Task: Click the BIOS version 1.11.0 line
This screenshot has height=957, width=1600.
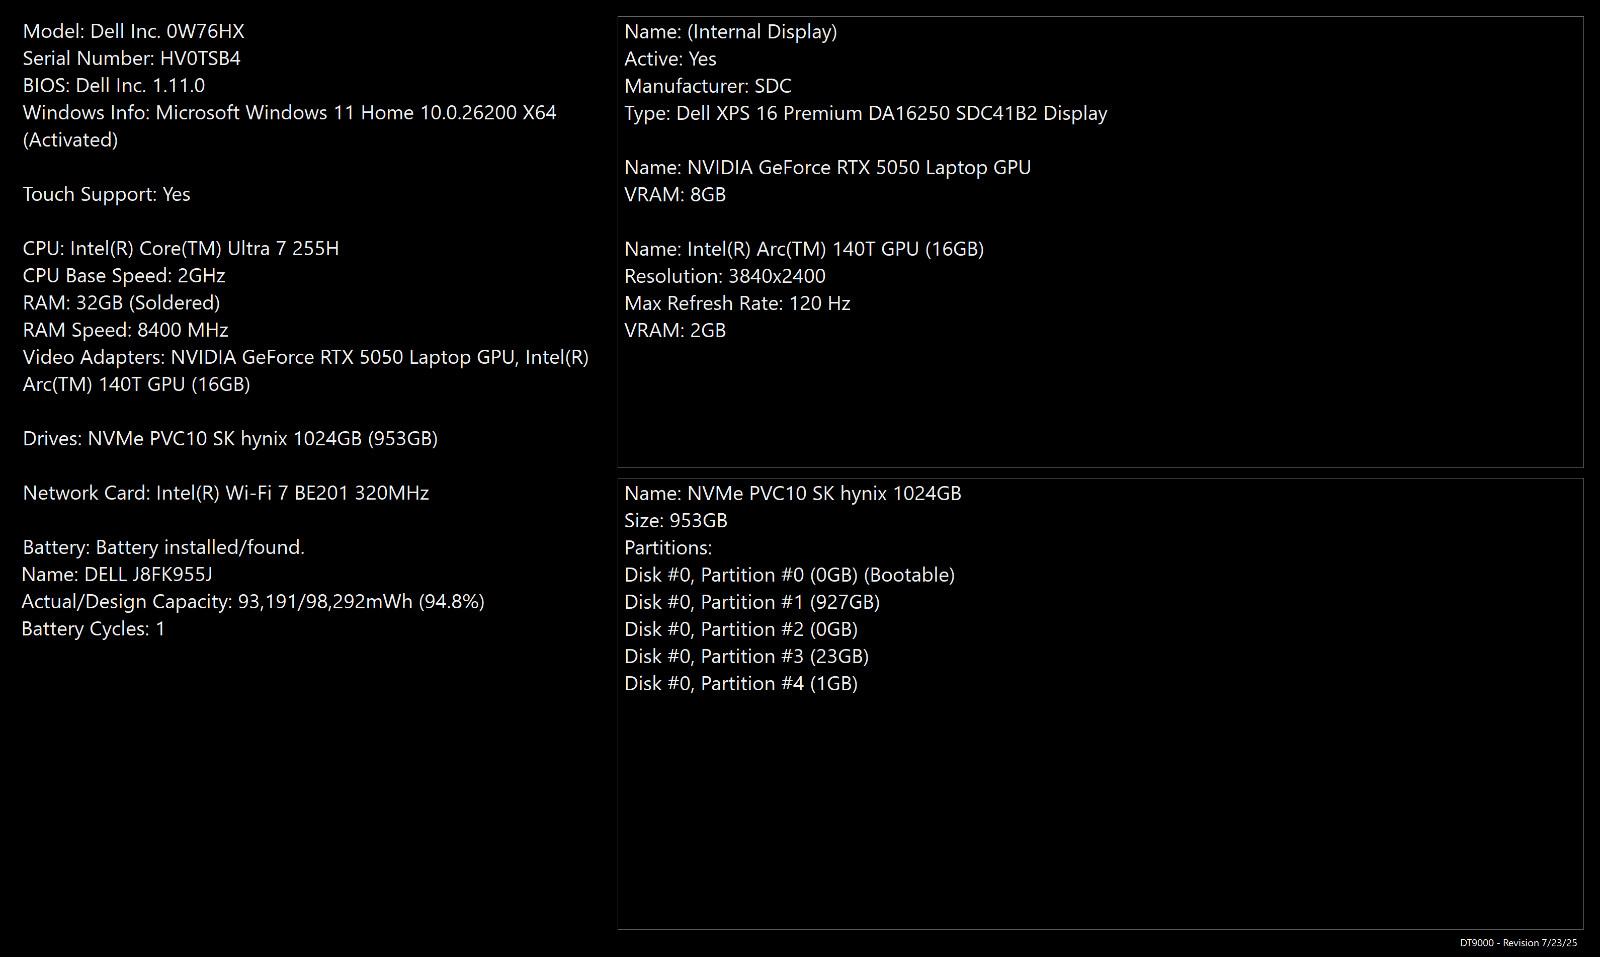Action: tap(114, 85)
